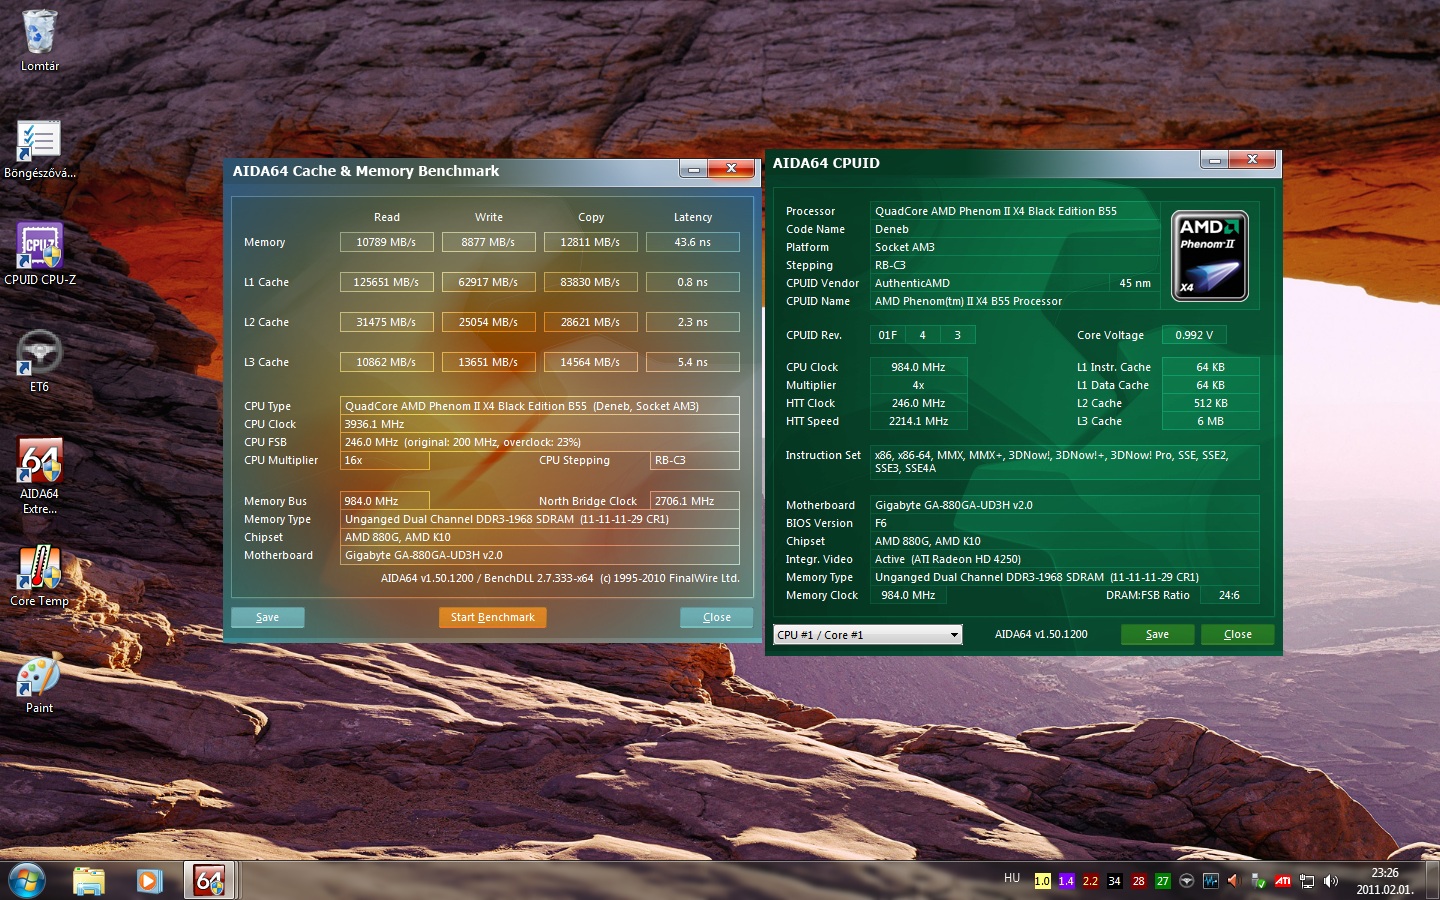Click the Show Desktop strip on the taskbar
The height and width of the screenshot is (900, 1440).
1432,881
